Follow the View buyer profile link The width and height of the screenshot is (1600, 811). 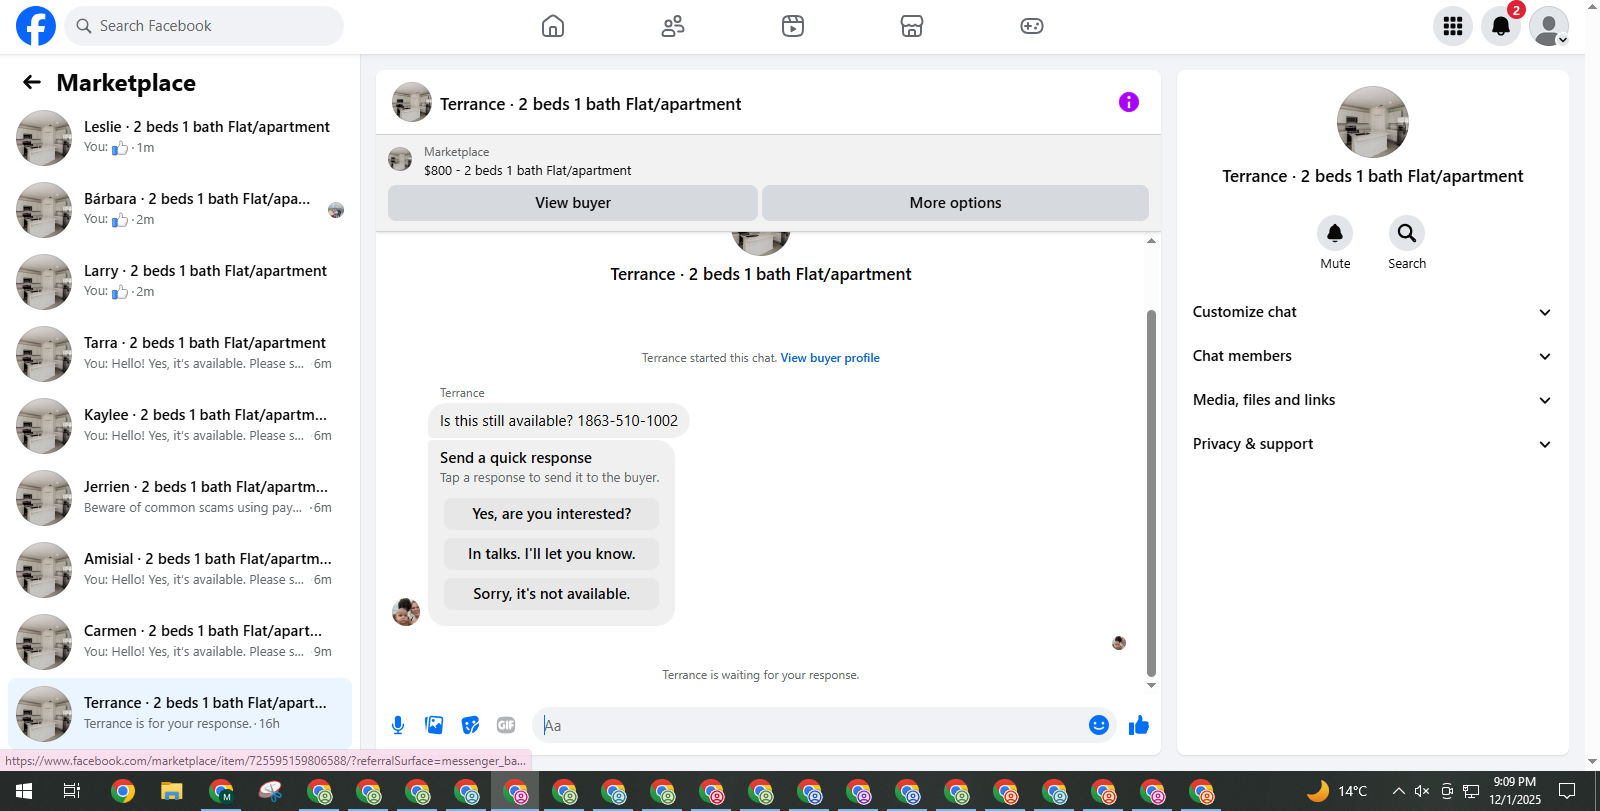[830, 358]
